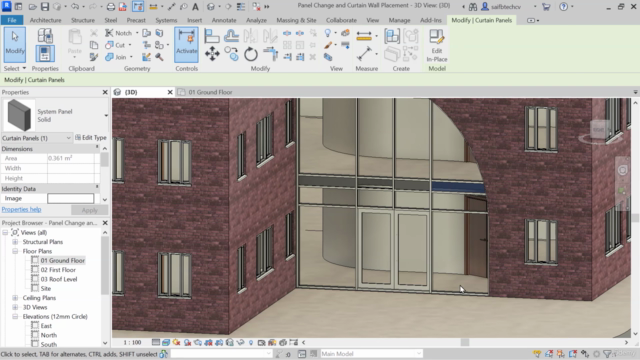Open the System Panel Solid type selector dropdown
The image size is (640, 360).
pos(106,116)
